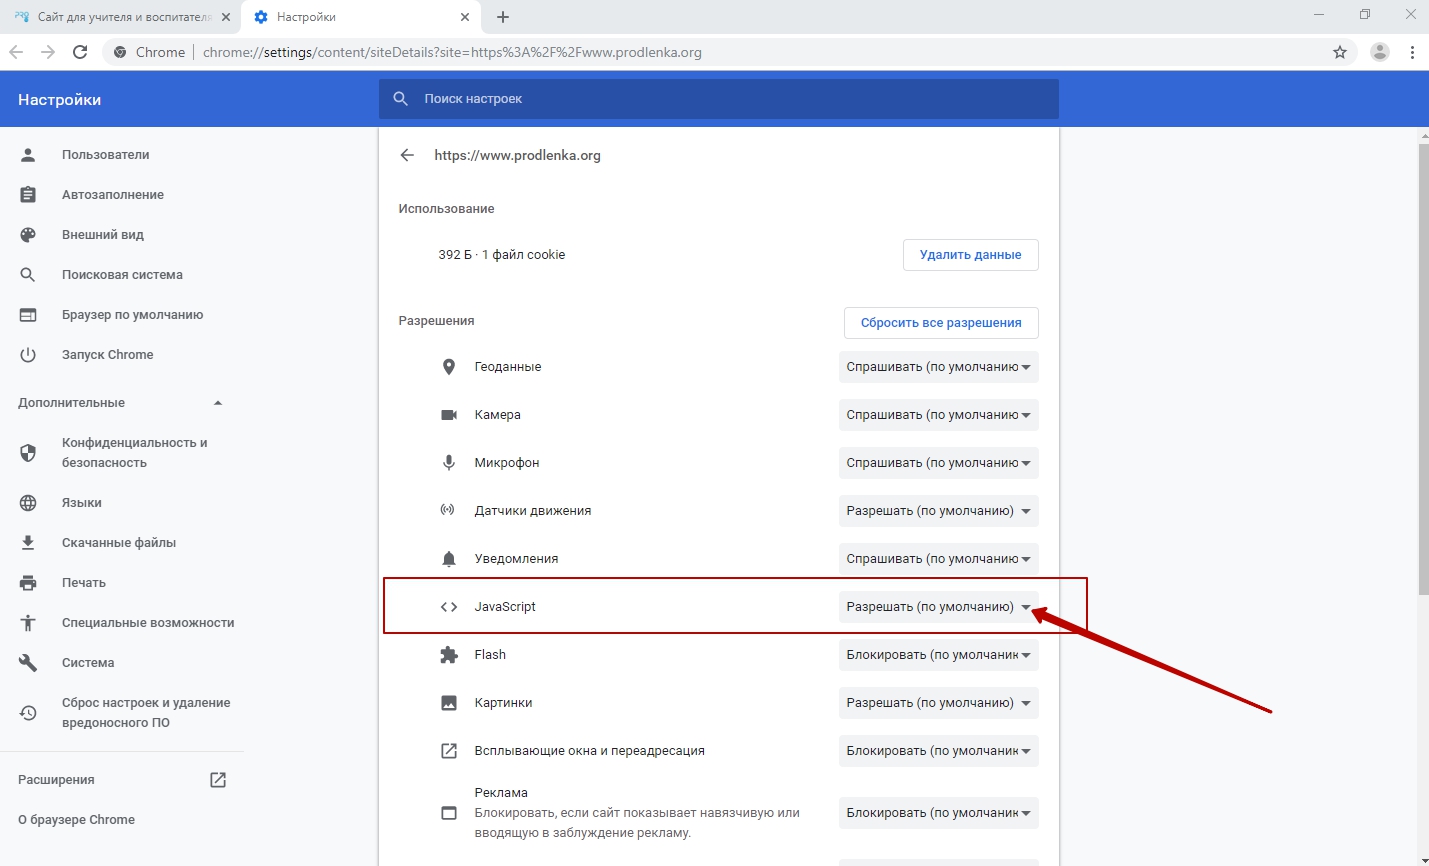1429x866 pixels.
Task: Change the Камера permission dropdown
Action: (937, 415)
